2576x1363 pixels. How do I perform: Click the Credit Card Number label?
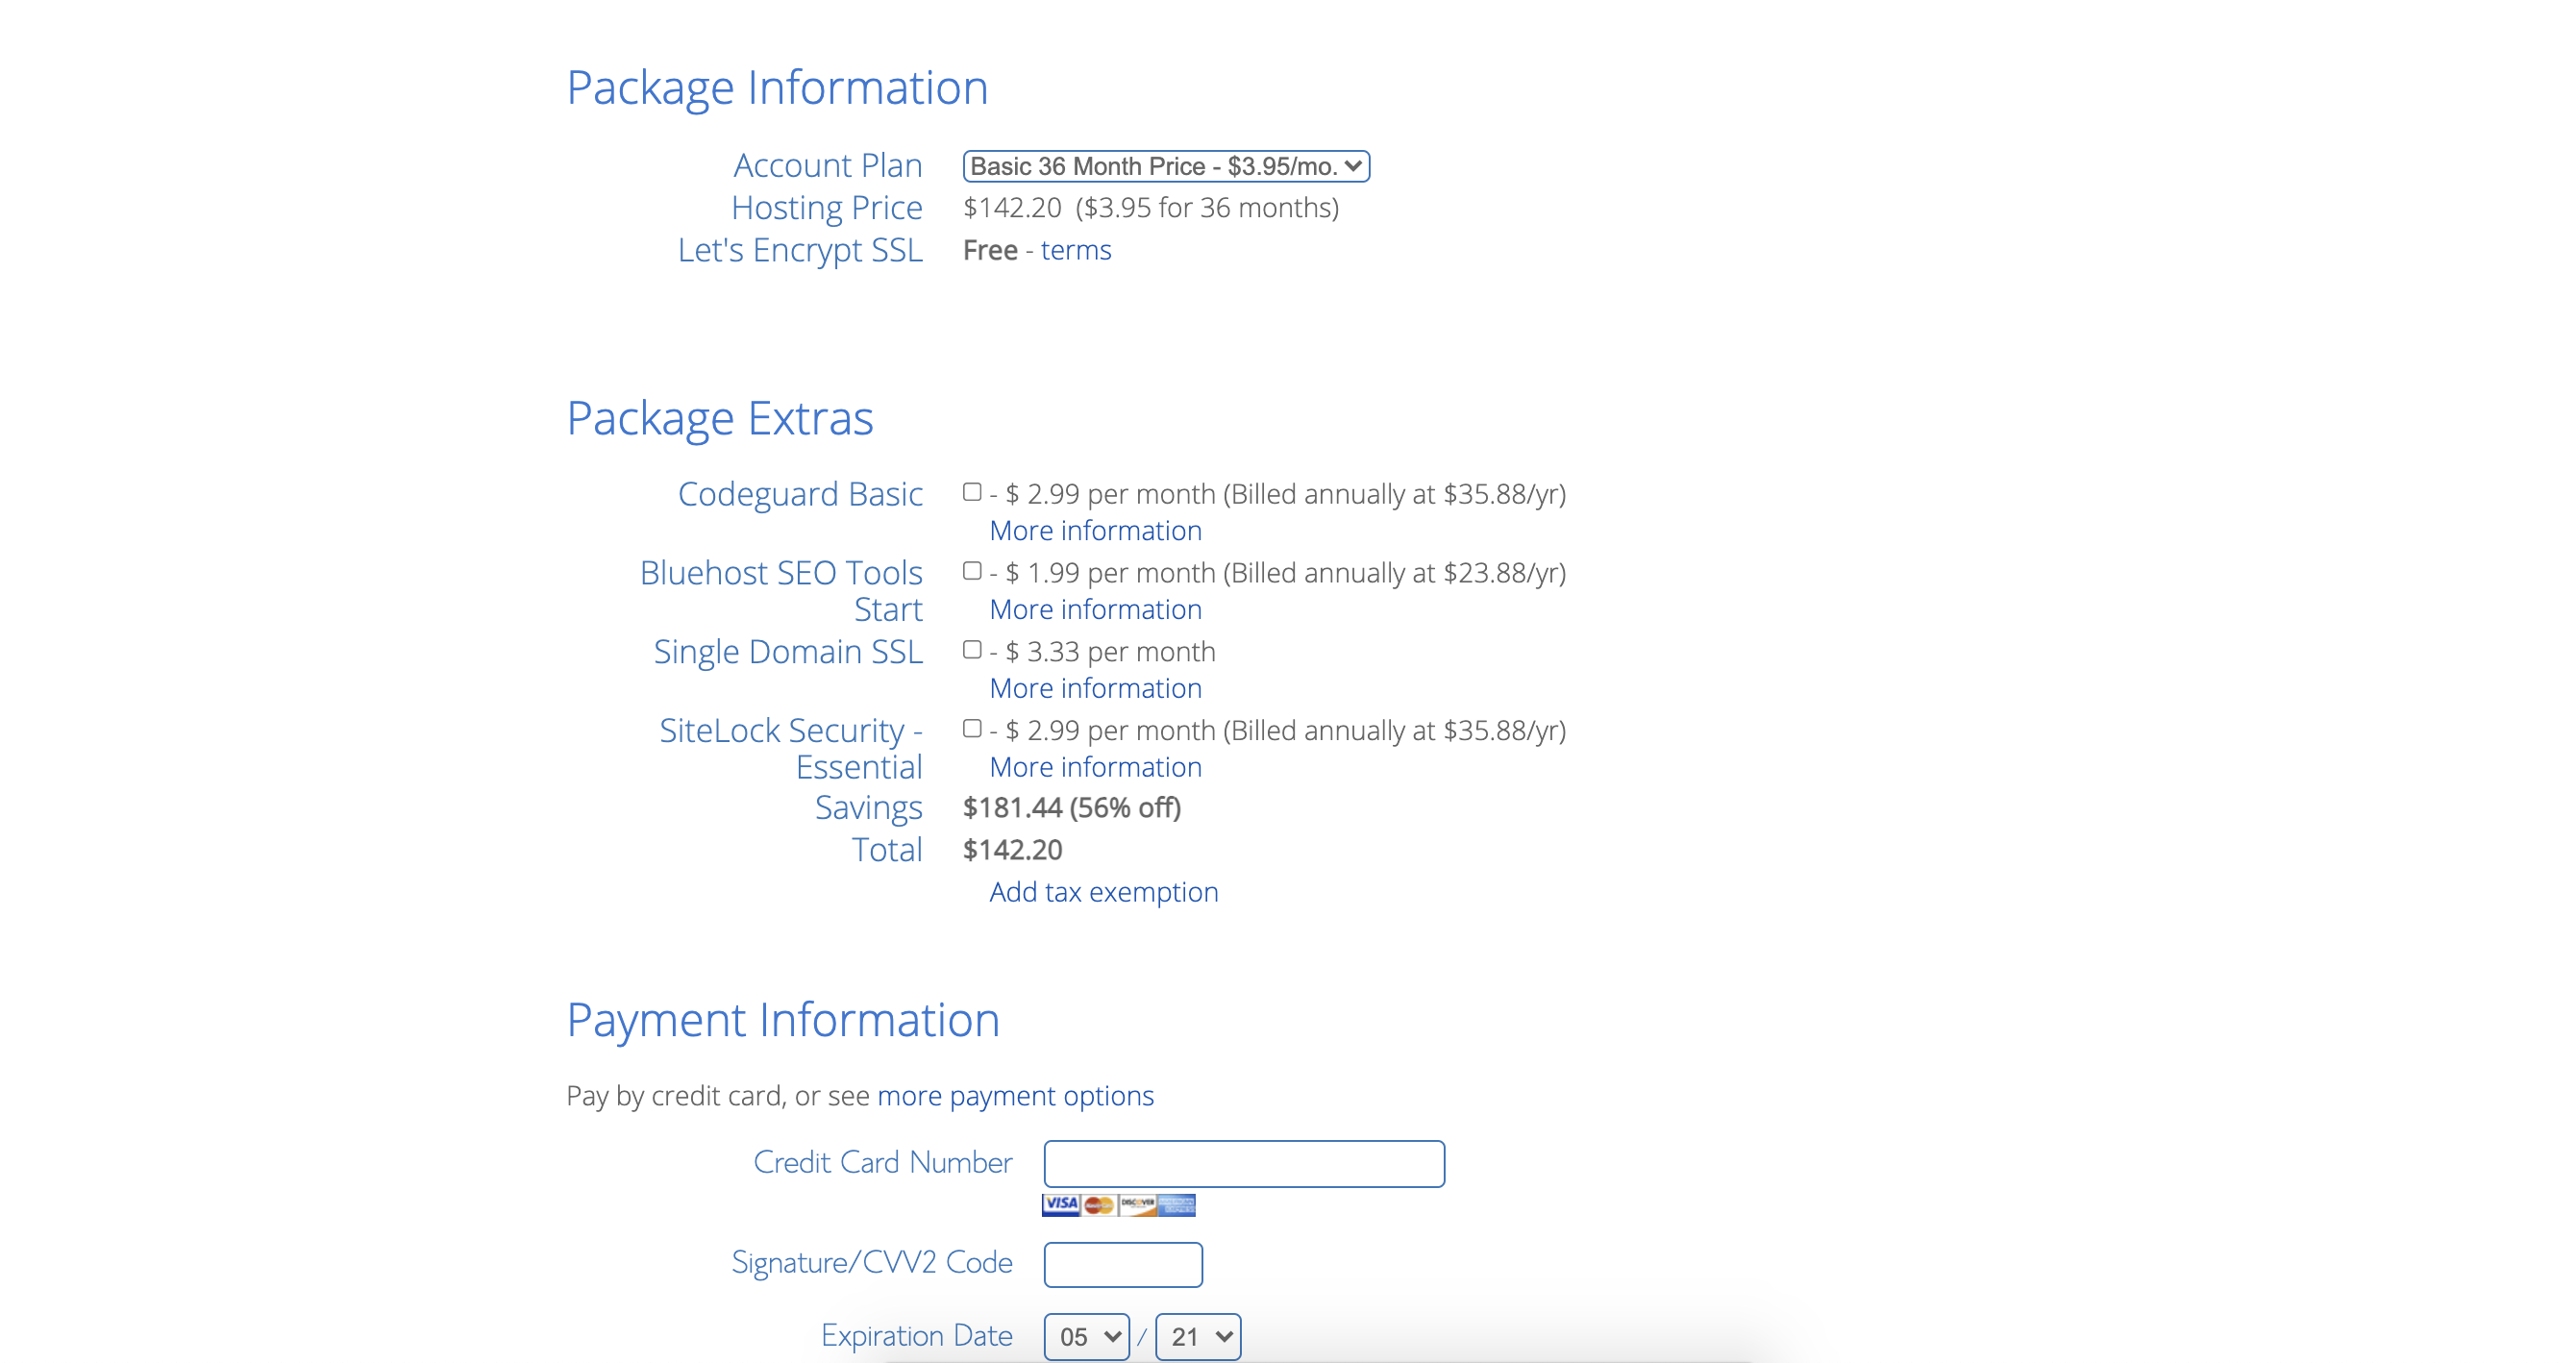[x=883, y=1163]
